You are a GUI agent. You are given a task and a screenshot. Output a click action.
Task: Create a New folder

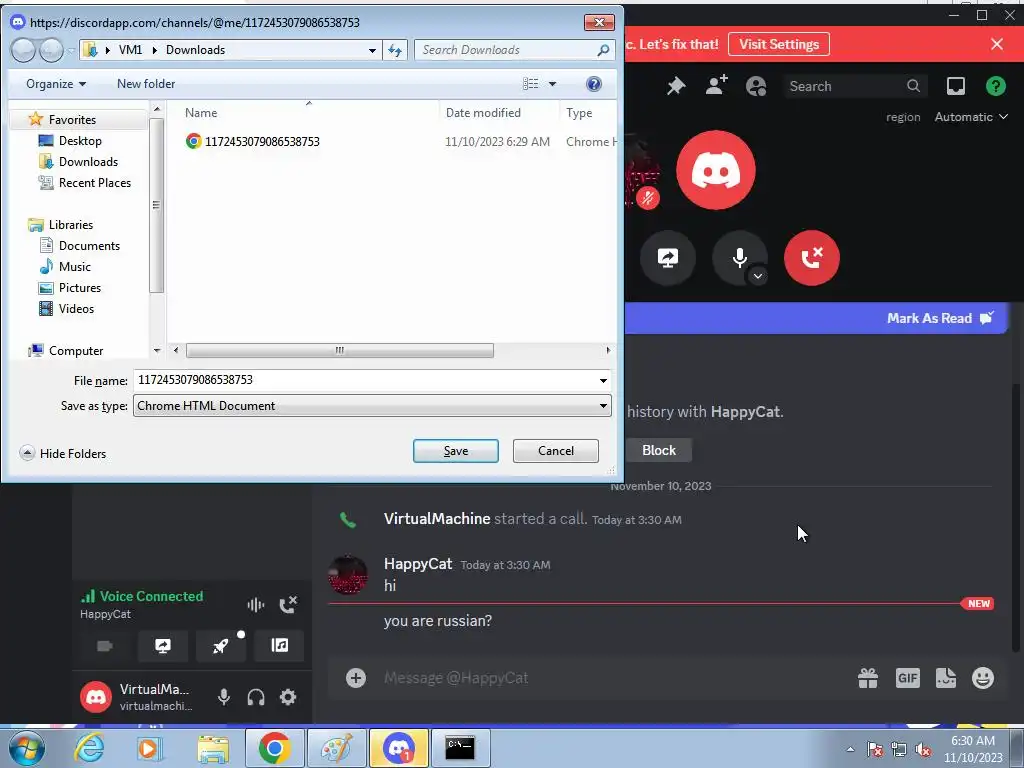point(146,84)
